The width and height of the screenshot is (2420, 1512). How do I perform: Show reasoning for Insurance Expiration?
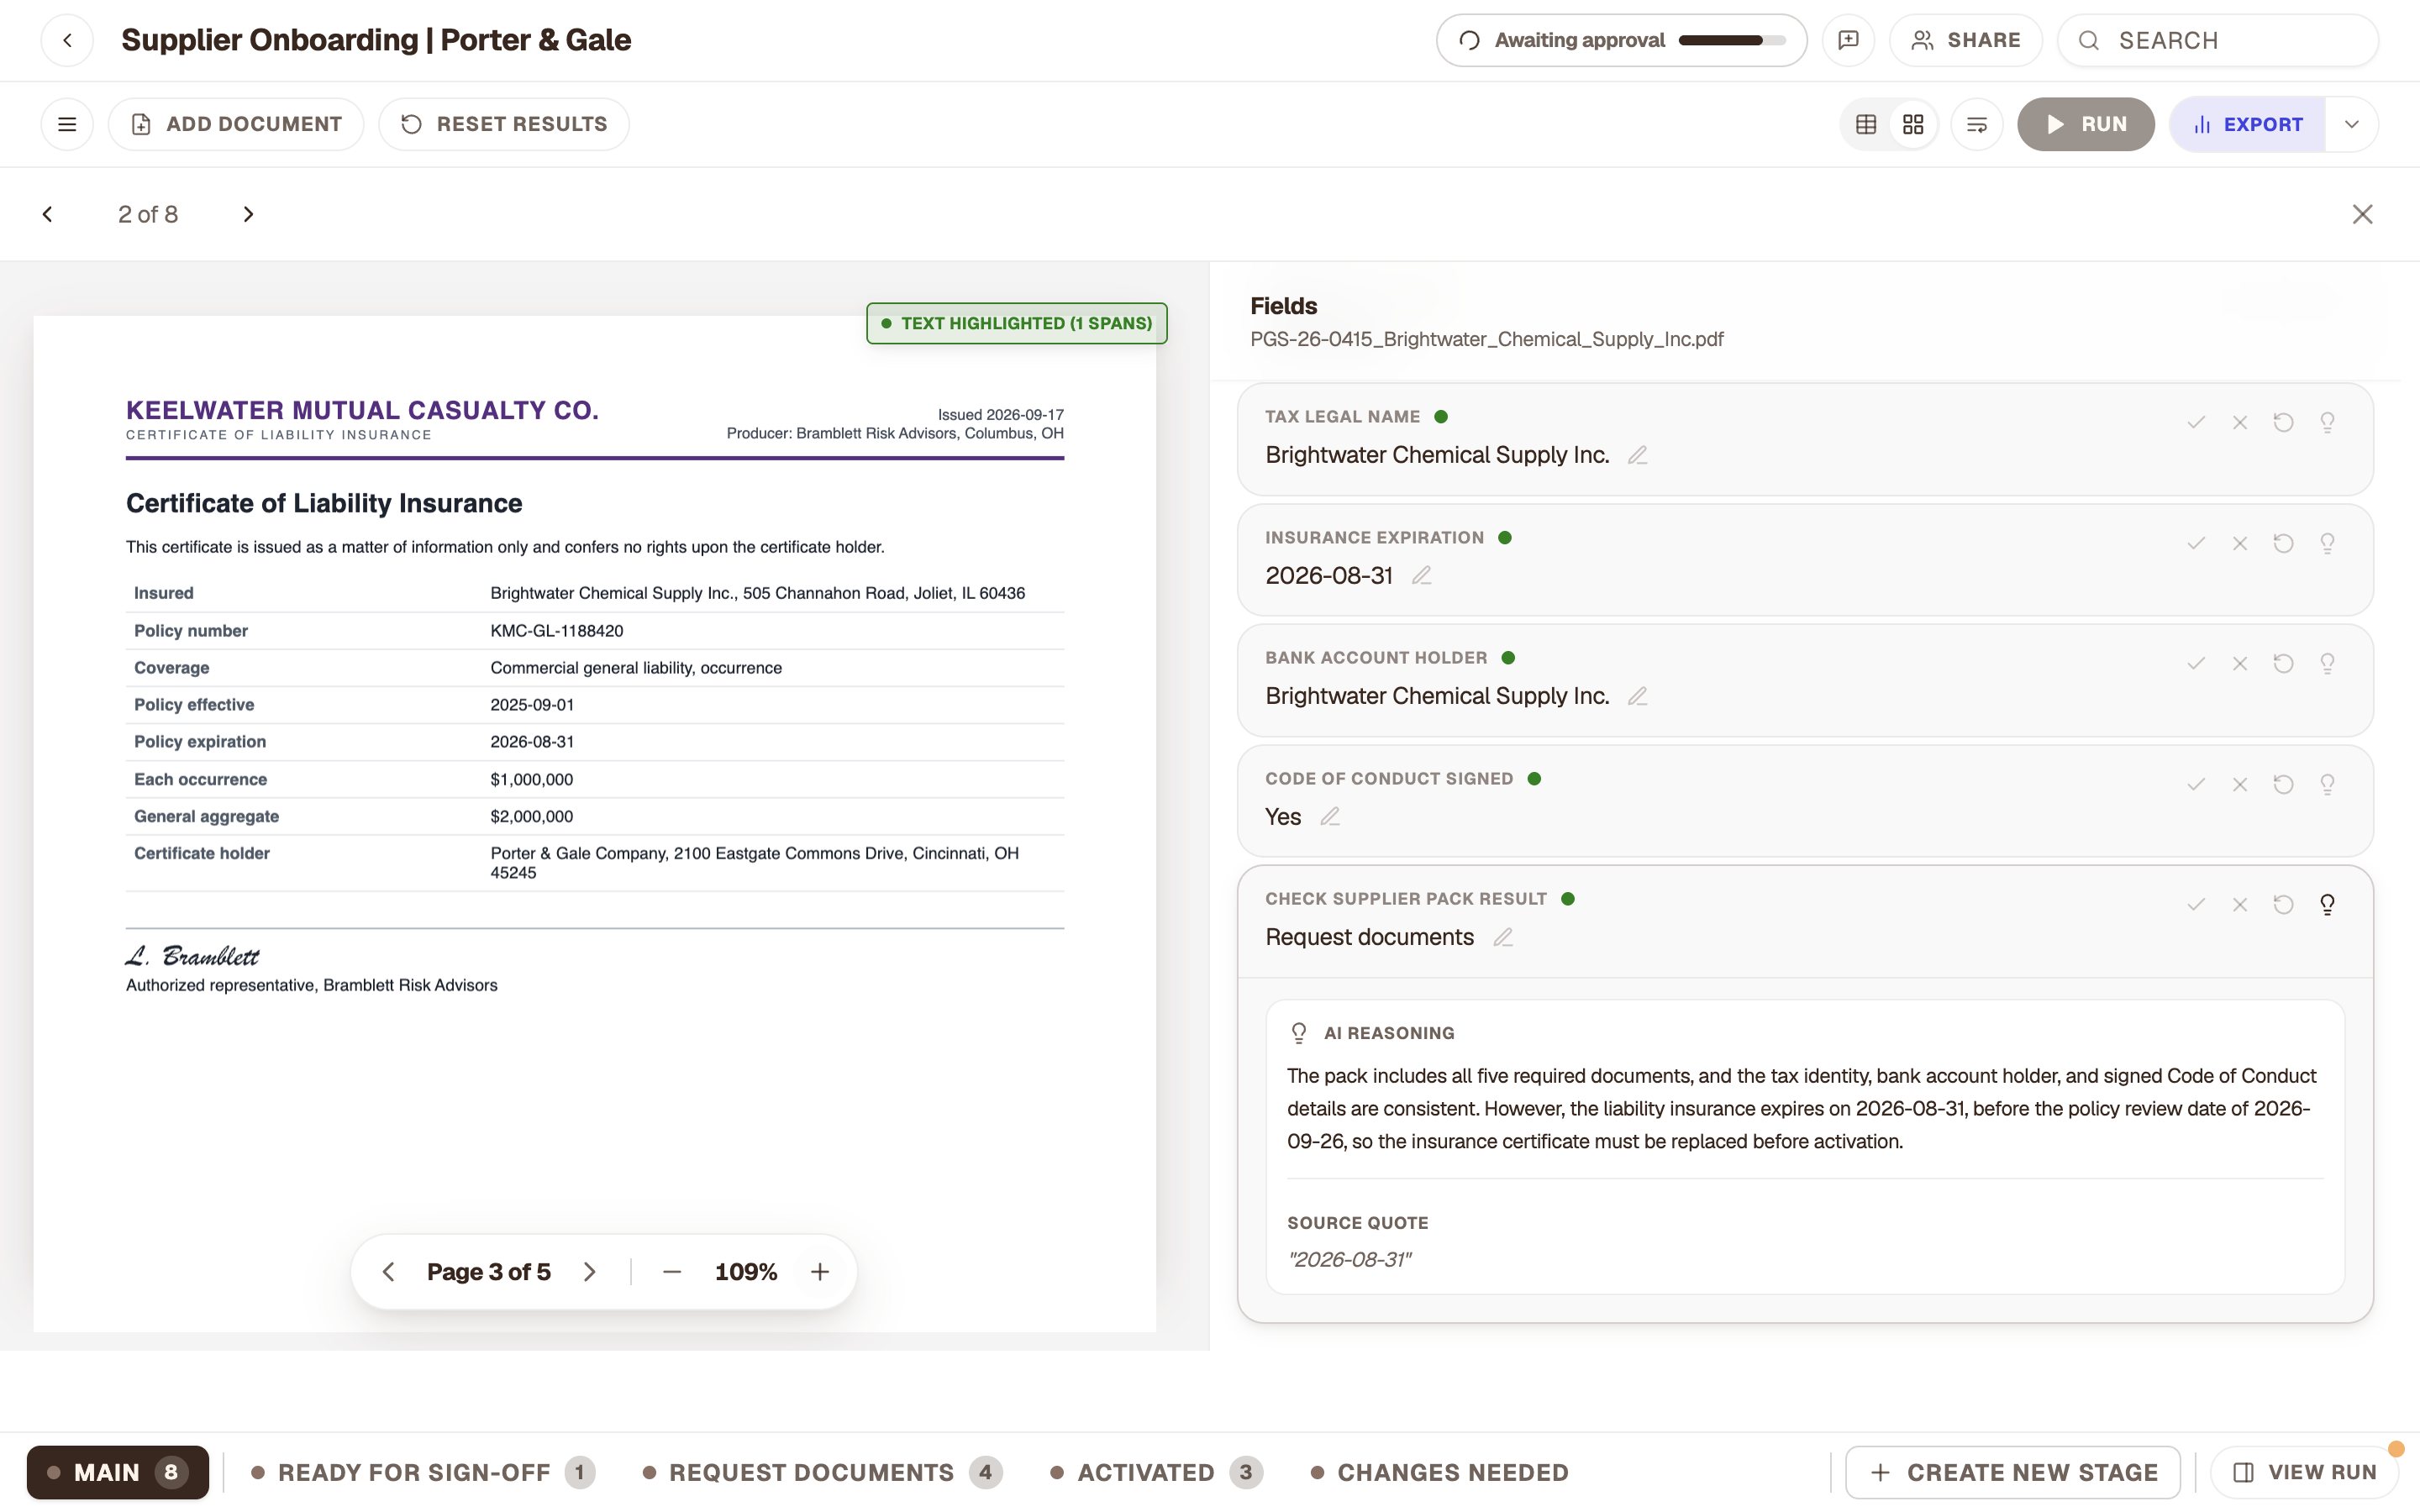(x=2327, y=543)
